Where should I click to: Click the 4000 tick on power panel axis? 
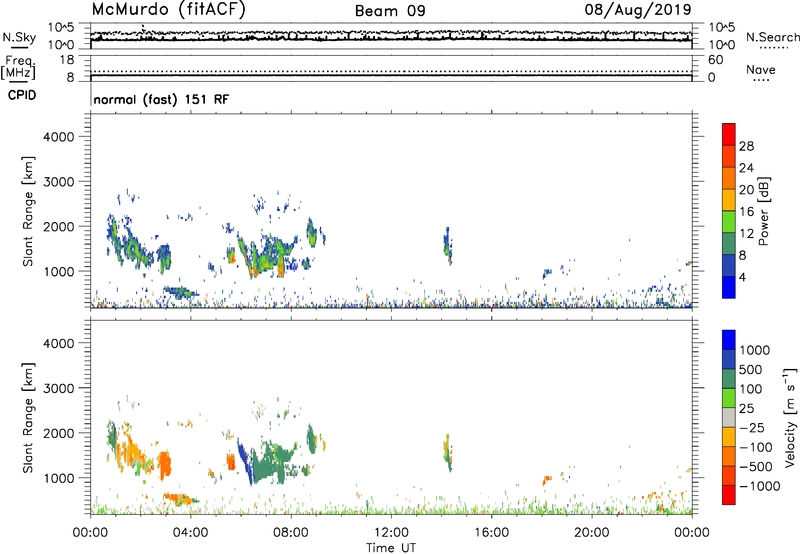tap(58, 137)
